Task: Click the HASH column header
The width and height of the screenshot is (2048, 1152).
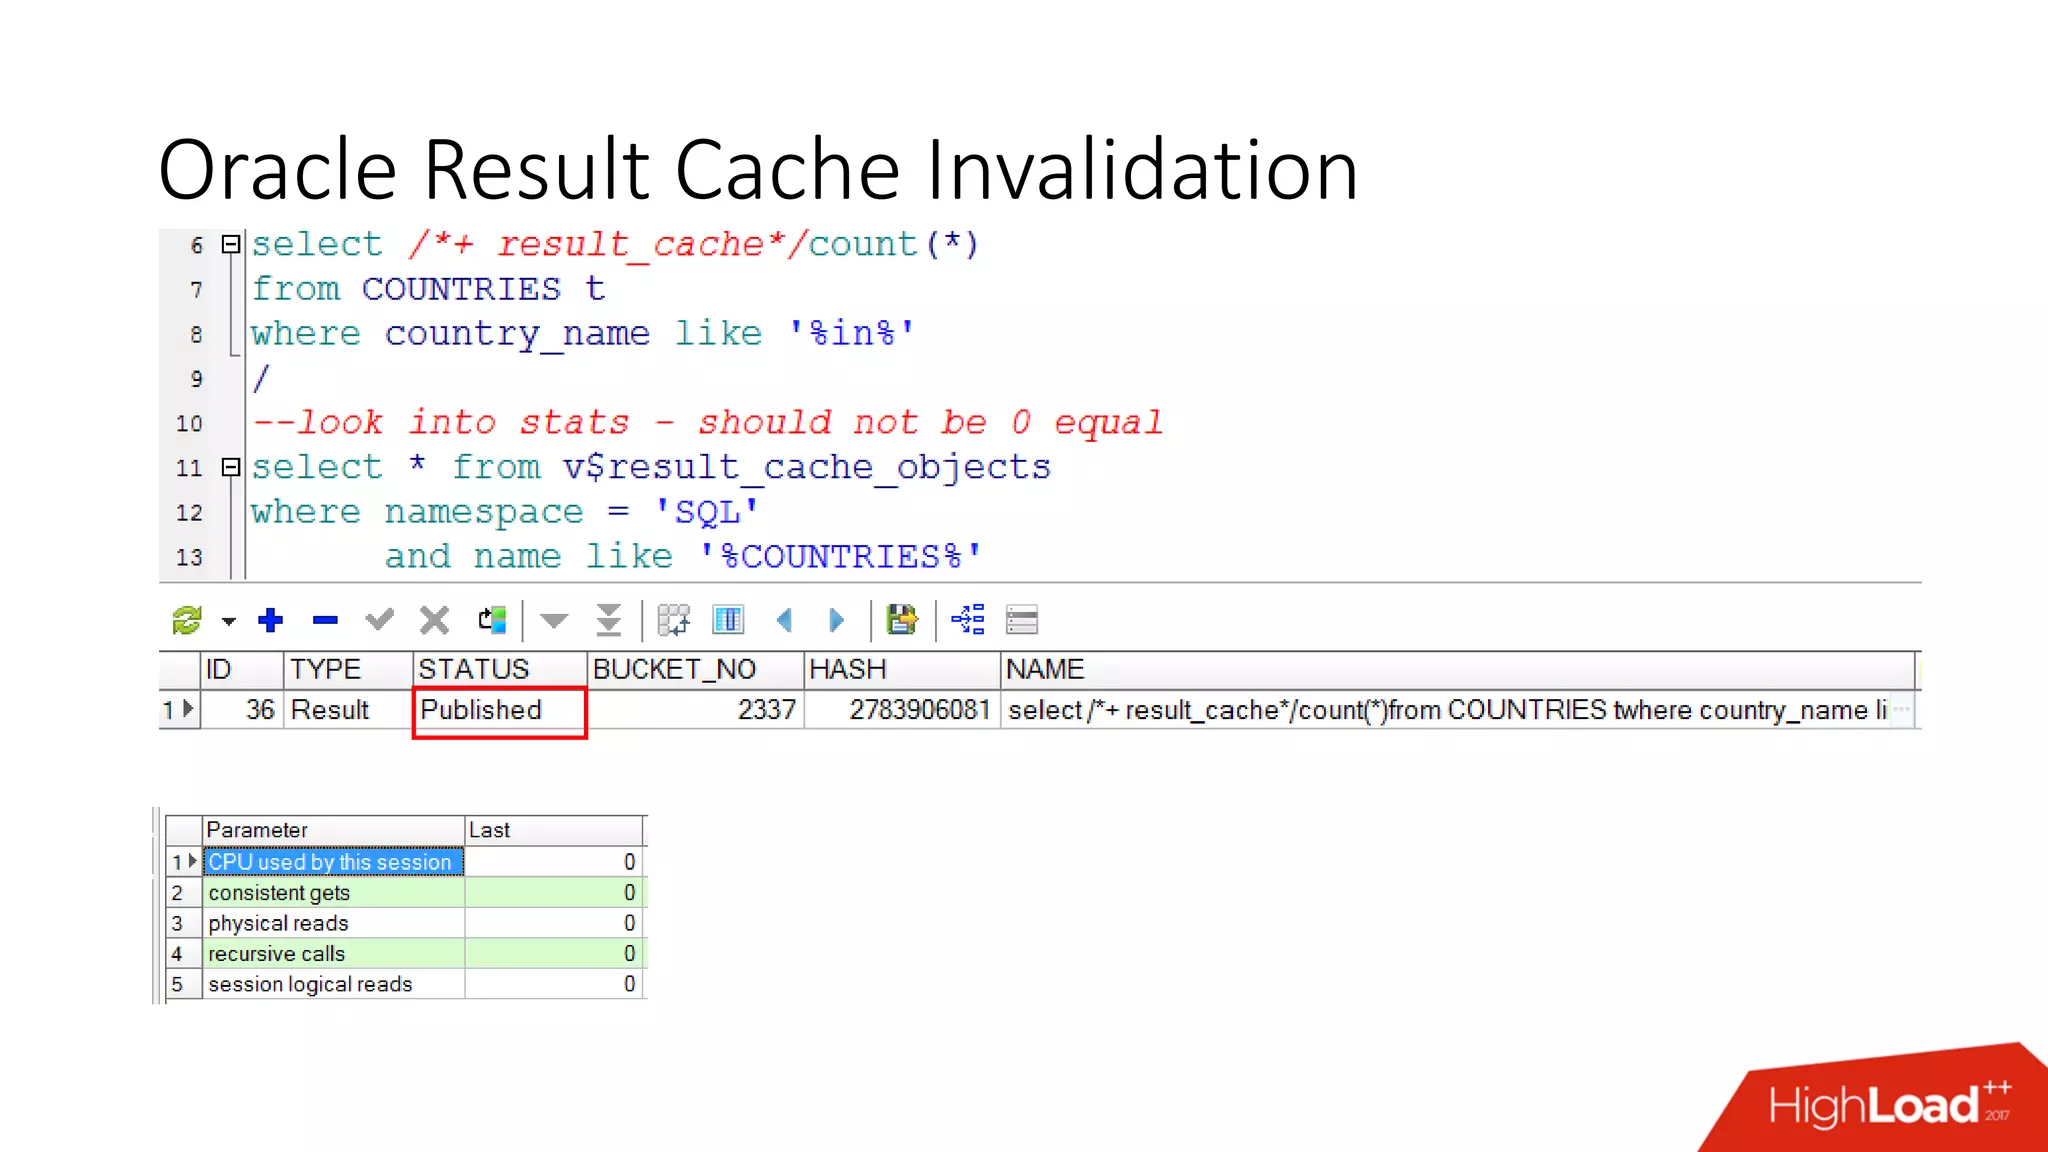Action: pyautogui.click(x=902, y=669)
